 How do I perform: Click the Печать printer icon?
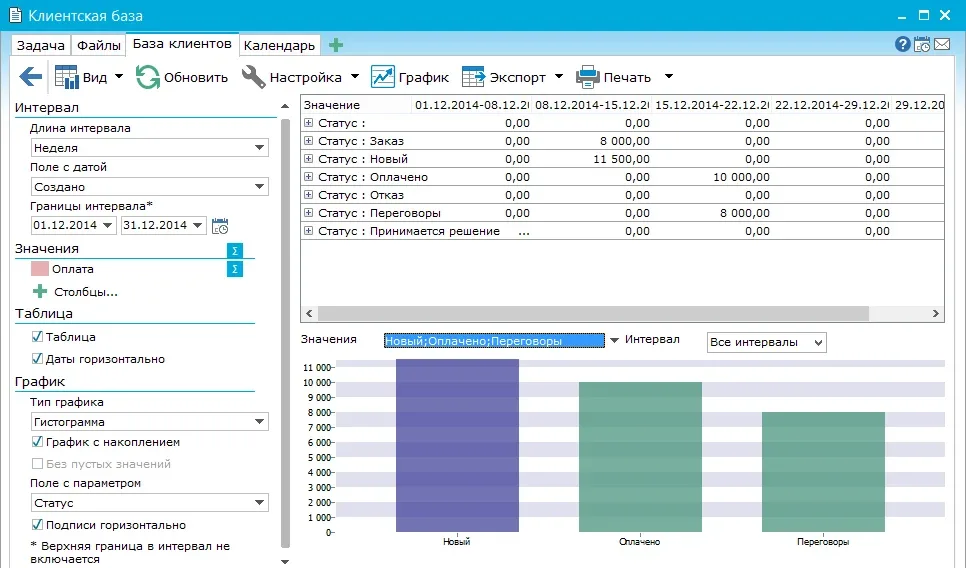point(588,77)
